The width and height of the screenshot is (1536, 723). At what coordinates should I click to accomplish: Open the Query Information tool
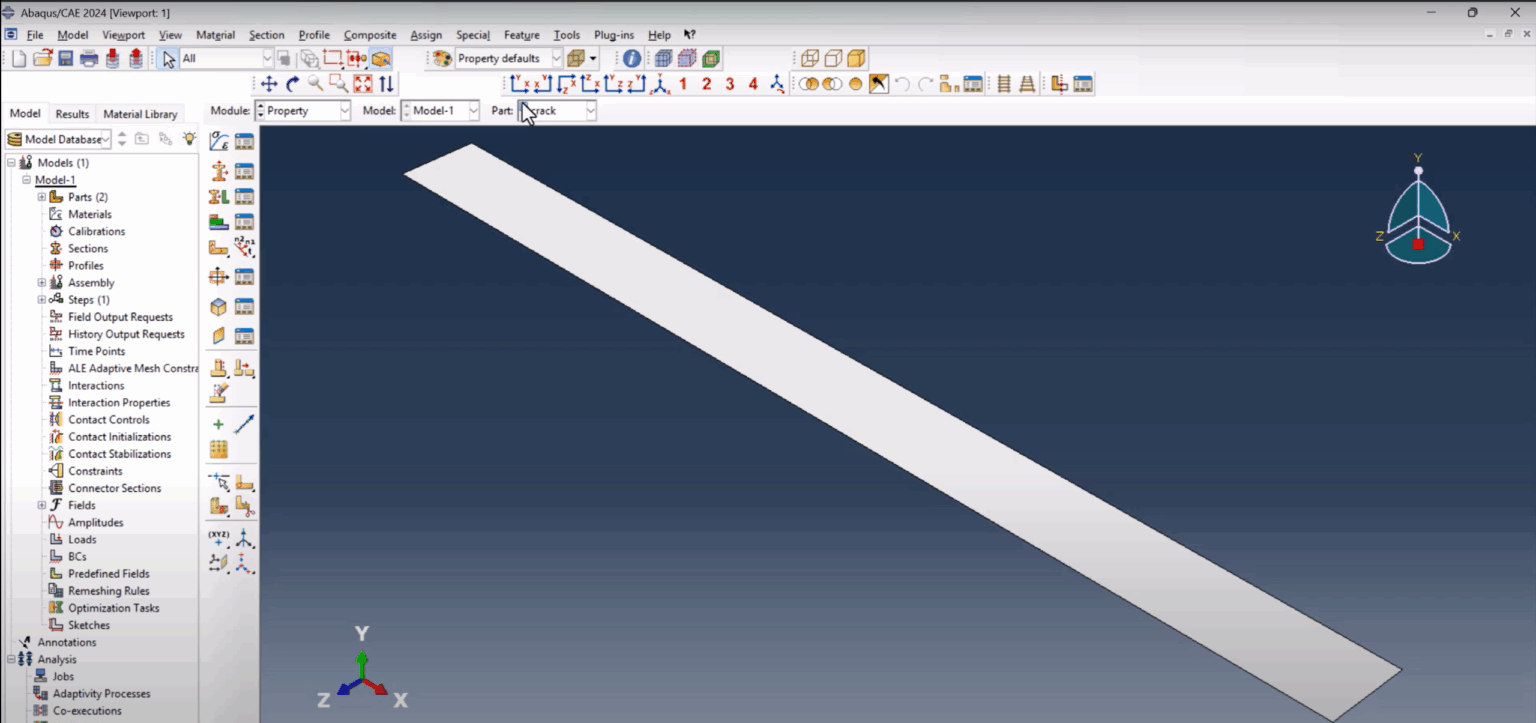(x=631, y=58)
